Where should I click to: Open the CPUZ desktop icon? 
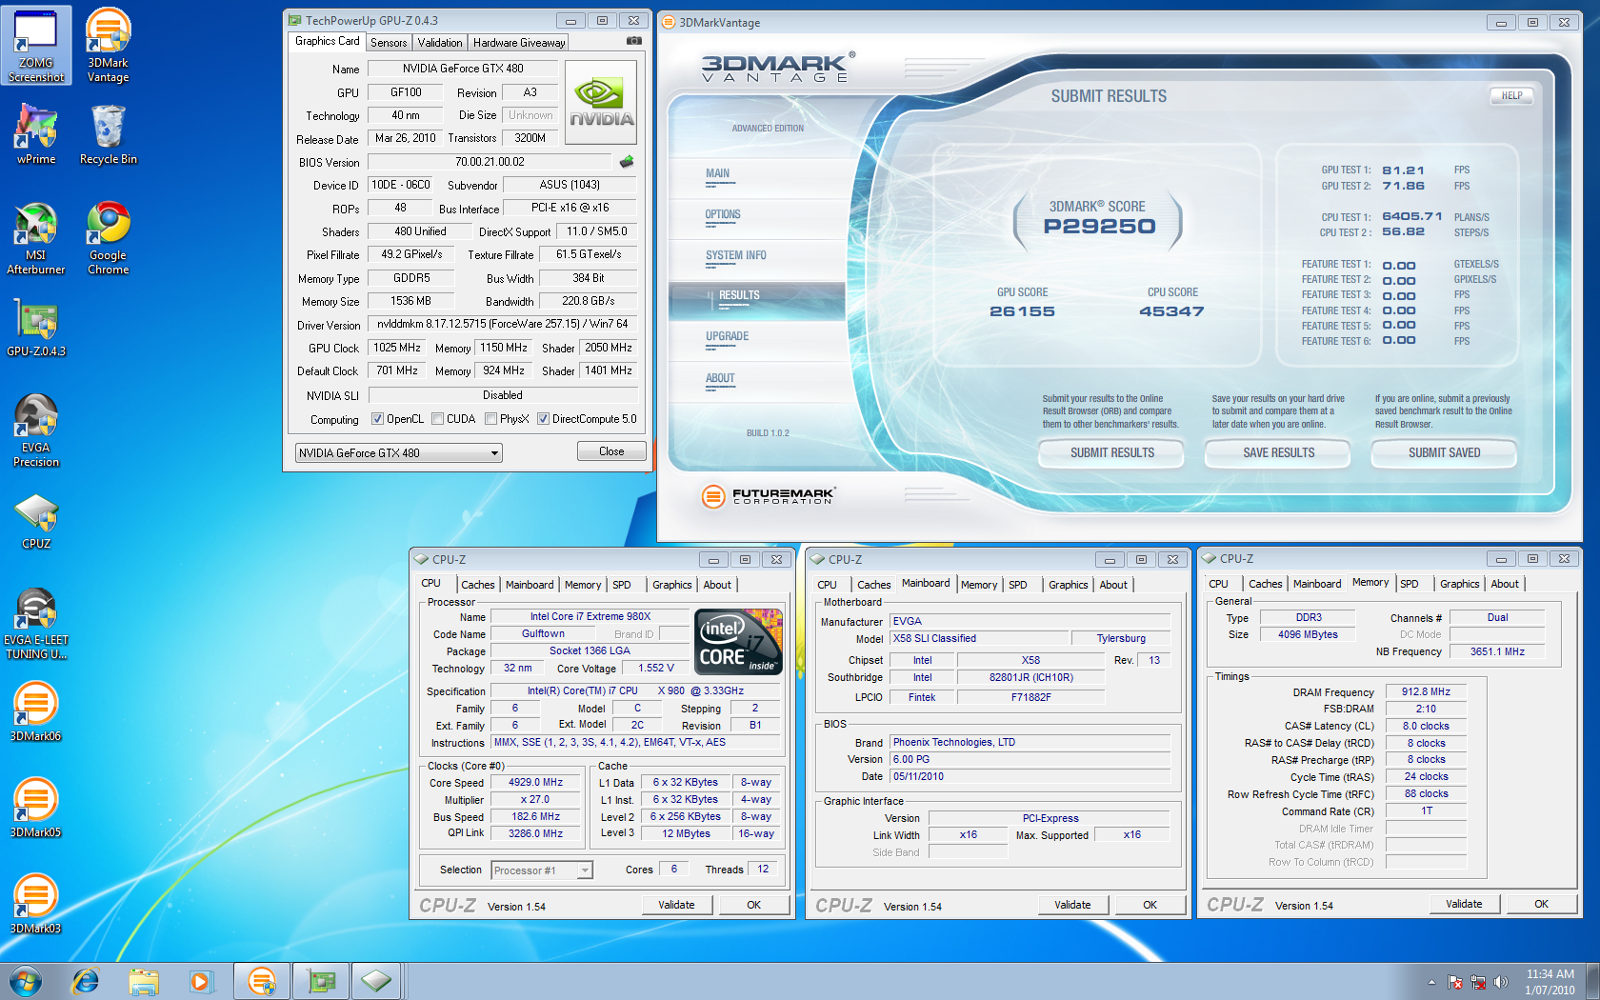pos(36,522)
